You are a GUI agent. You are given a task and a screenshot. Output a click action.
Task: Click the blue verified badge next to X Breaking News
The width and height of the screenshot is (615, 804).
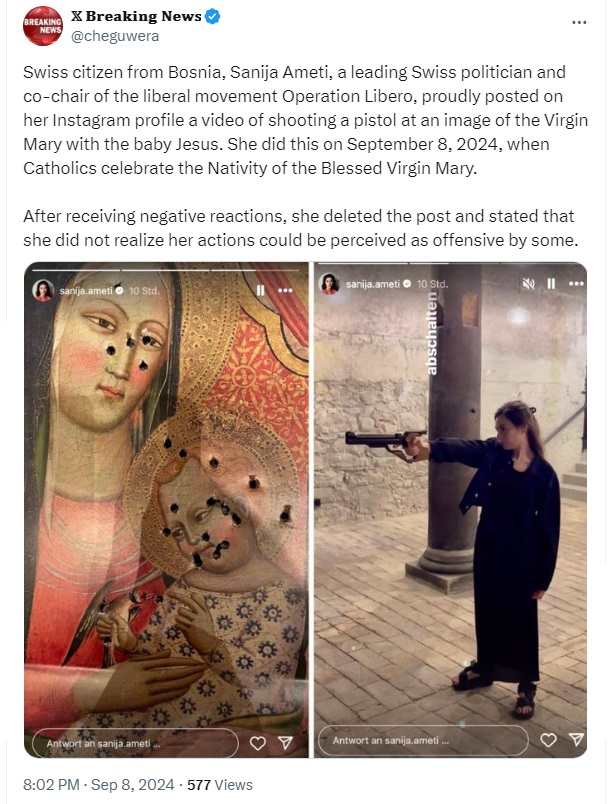coord(213,16)
